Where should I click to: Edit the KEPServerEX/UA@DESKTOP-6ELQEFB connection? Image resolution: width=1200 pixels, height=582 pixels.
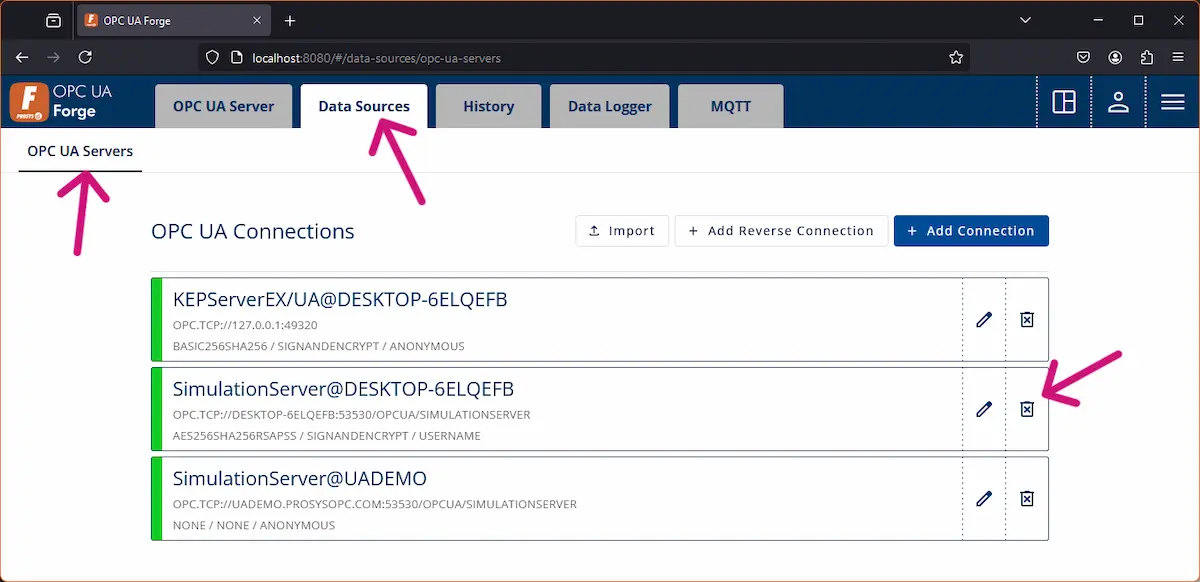tap(984, 319)
